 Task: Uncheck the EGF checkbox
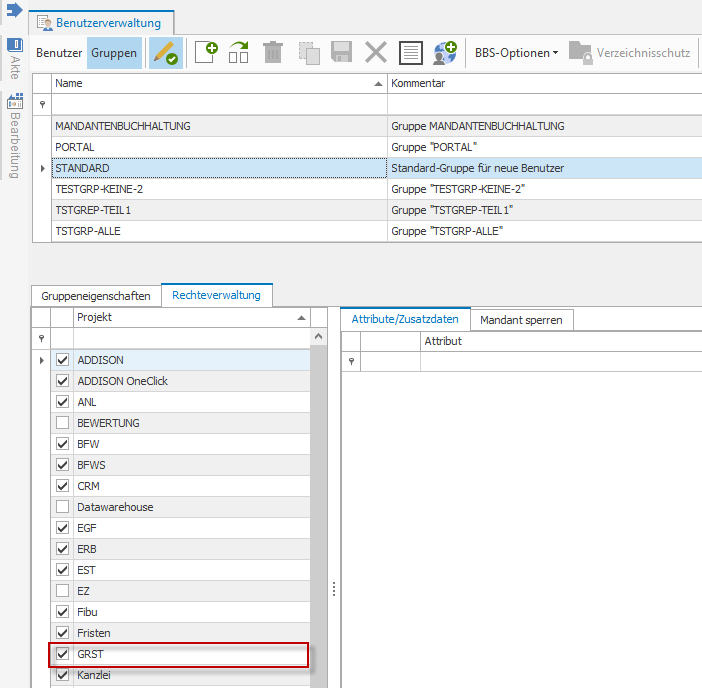(62, 528)
